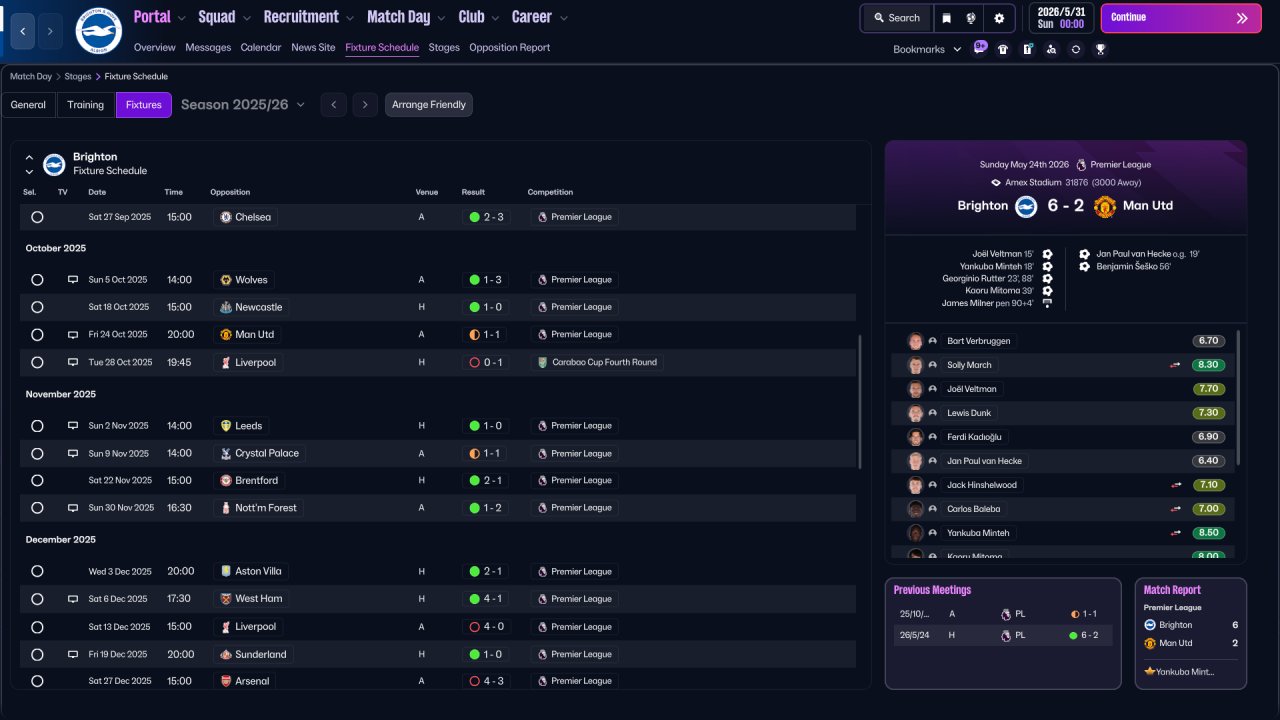Screen dimensions: 1280x720
Task: Click the Search button
Action: 896,18
